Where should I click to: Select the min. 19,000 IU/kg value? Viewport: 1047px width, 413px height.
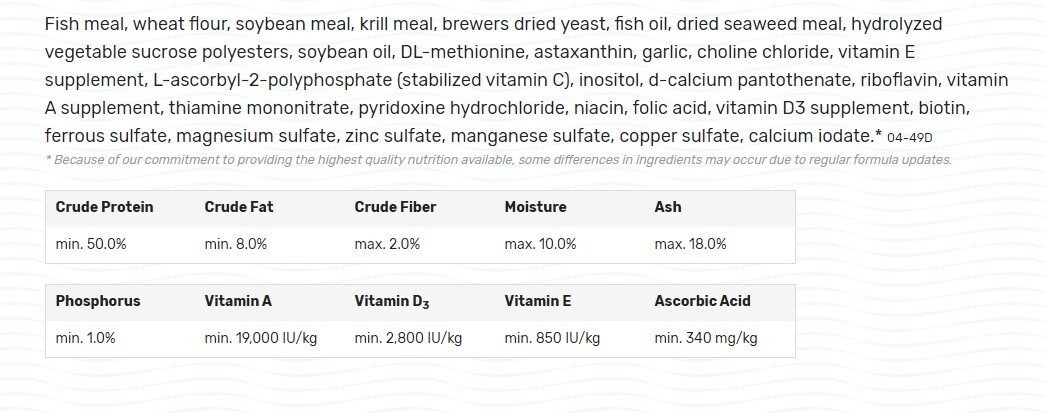(x=260, y=338)
